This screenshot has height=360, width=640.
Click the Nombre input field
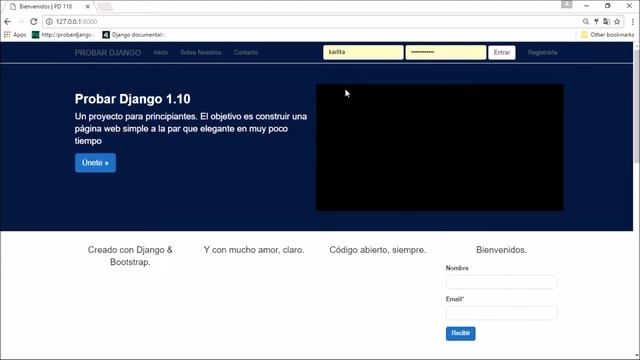tap(501, 282)
